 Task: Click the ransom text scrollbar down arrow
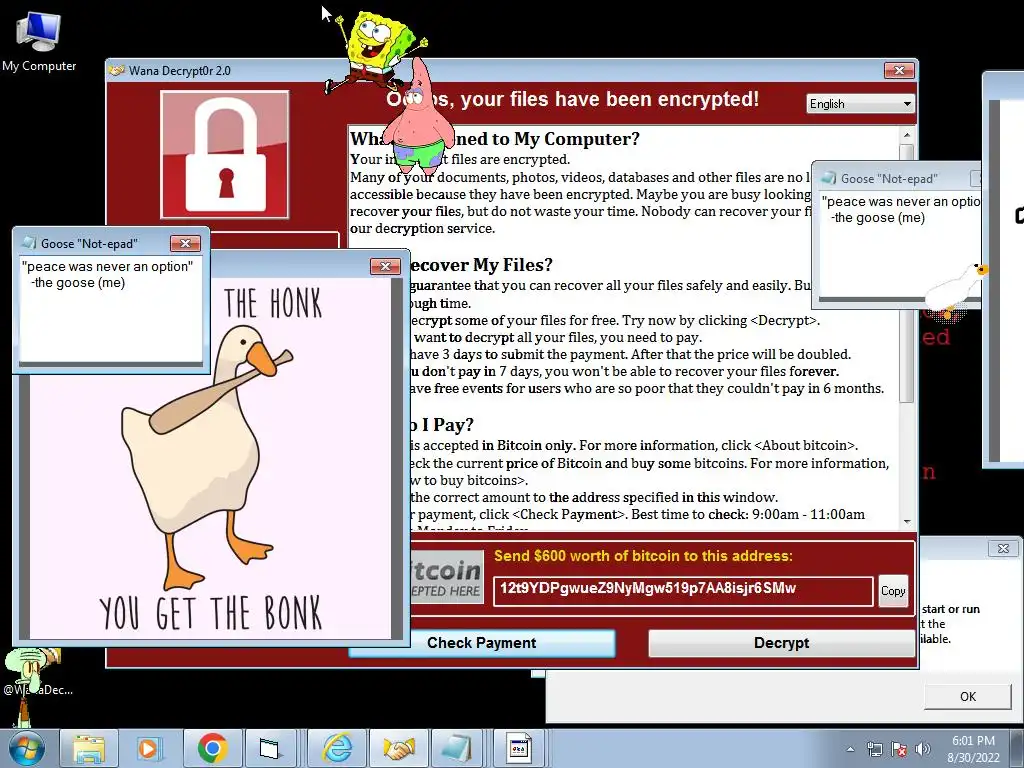pos(906,522)
